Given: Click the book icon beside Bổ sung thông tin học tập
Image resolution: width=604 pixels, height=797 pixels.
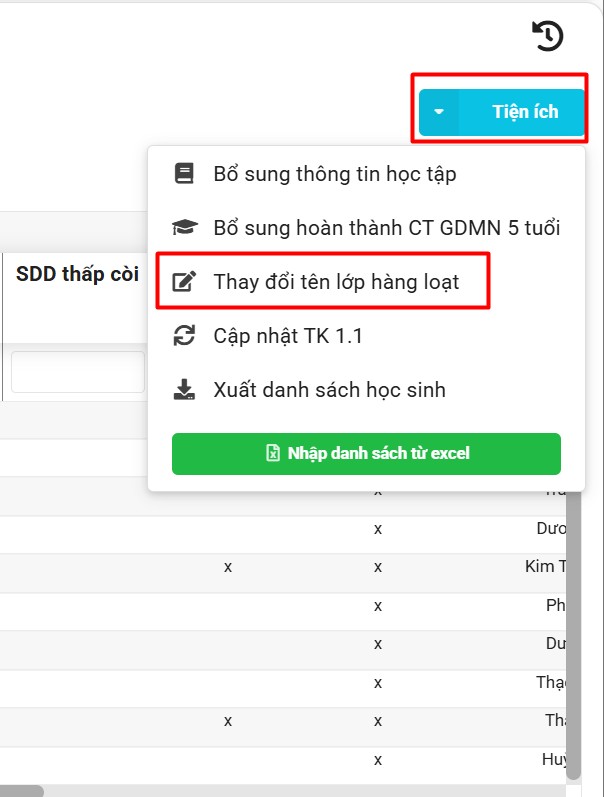Looking at the screenshot, I should click(x=184, y=174).
